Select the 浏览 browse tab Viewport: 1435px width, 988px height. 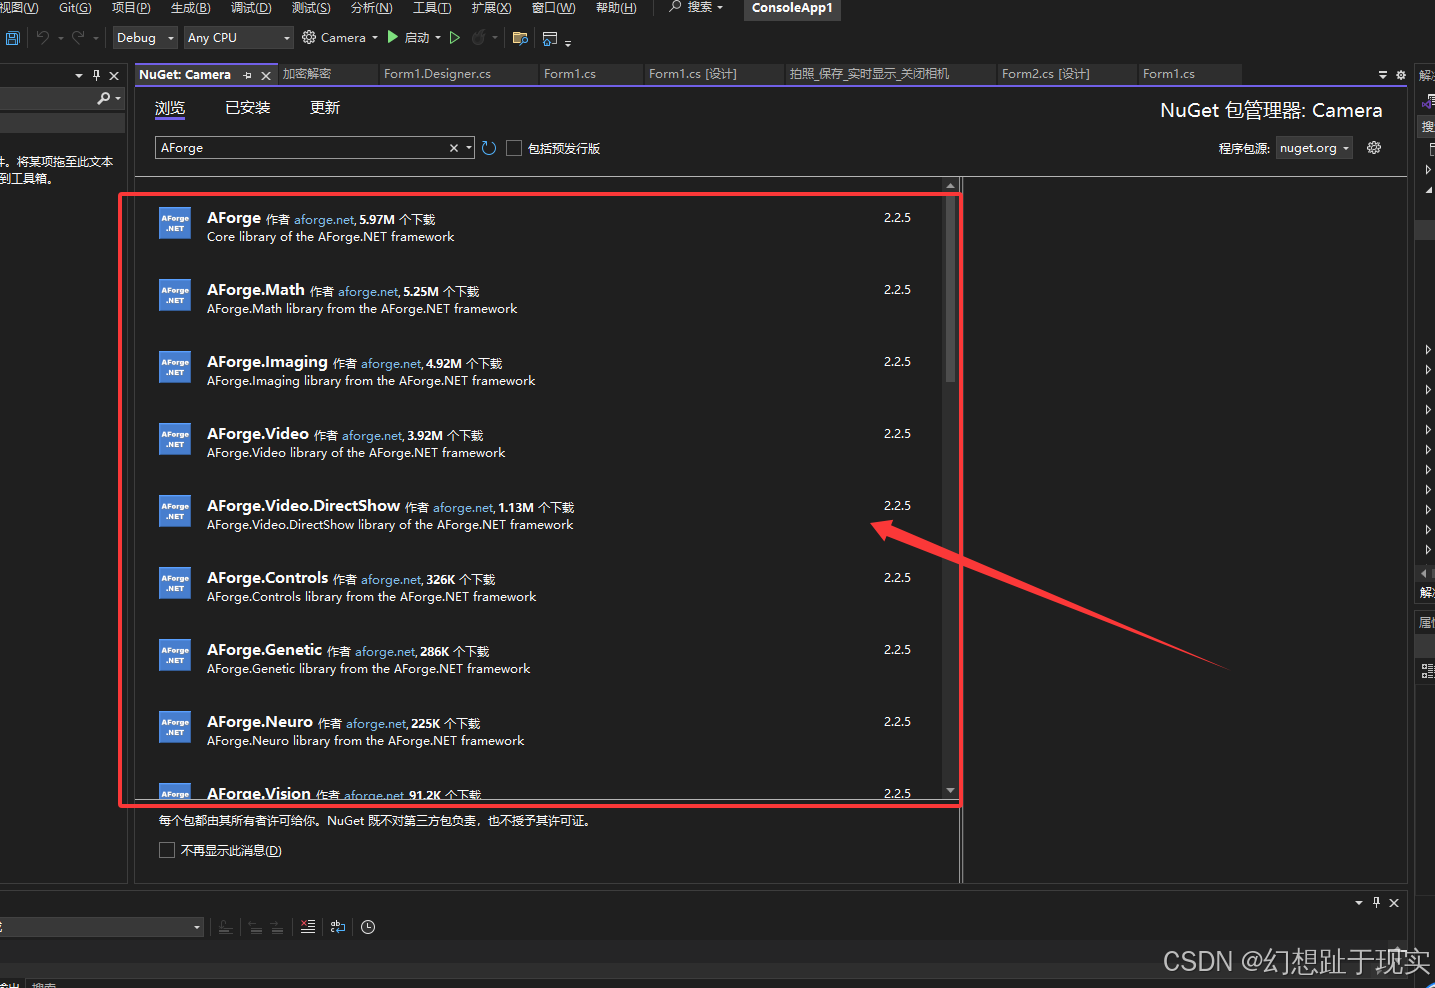[x=170, y=108]
